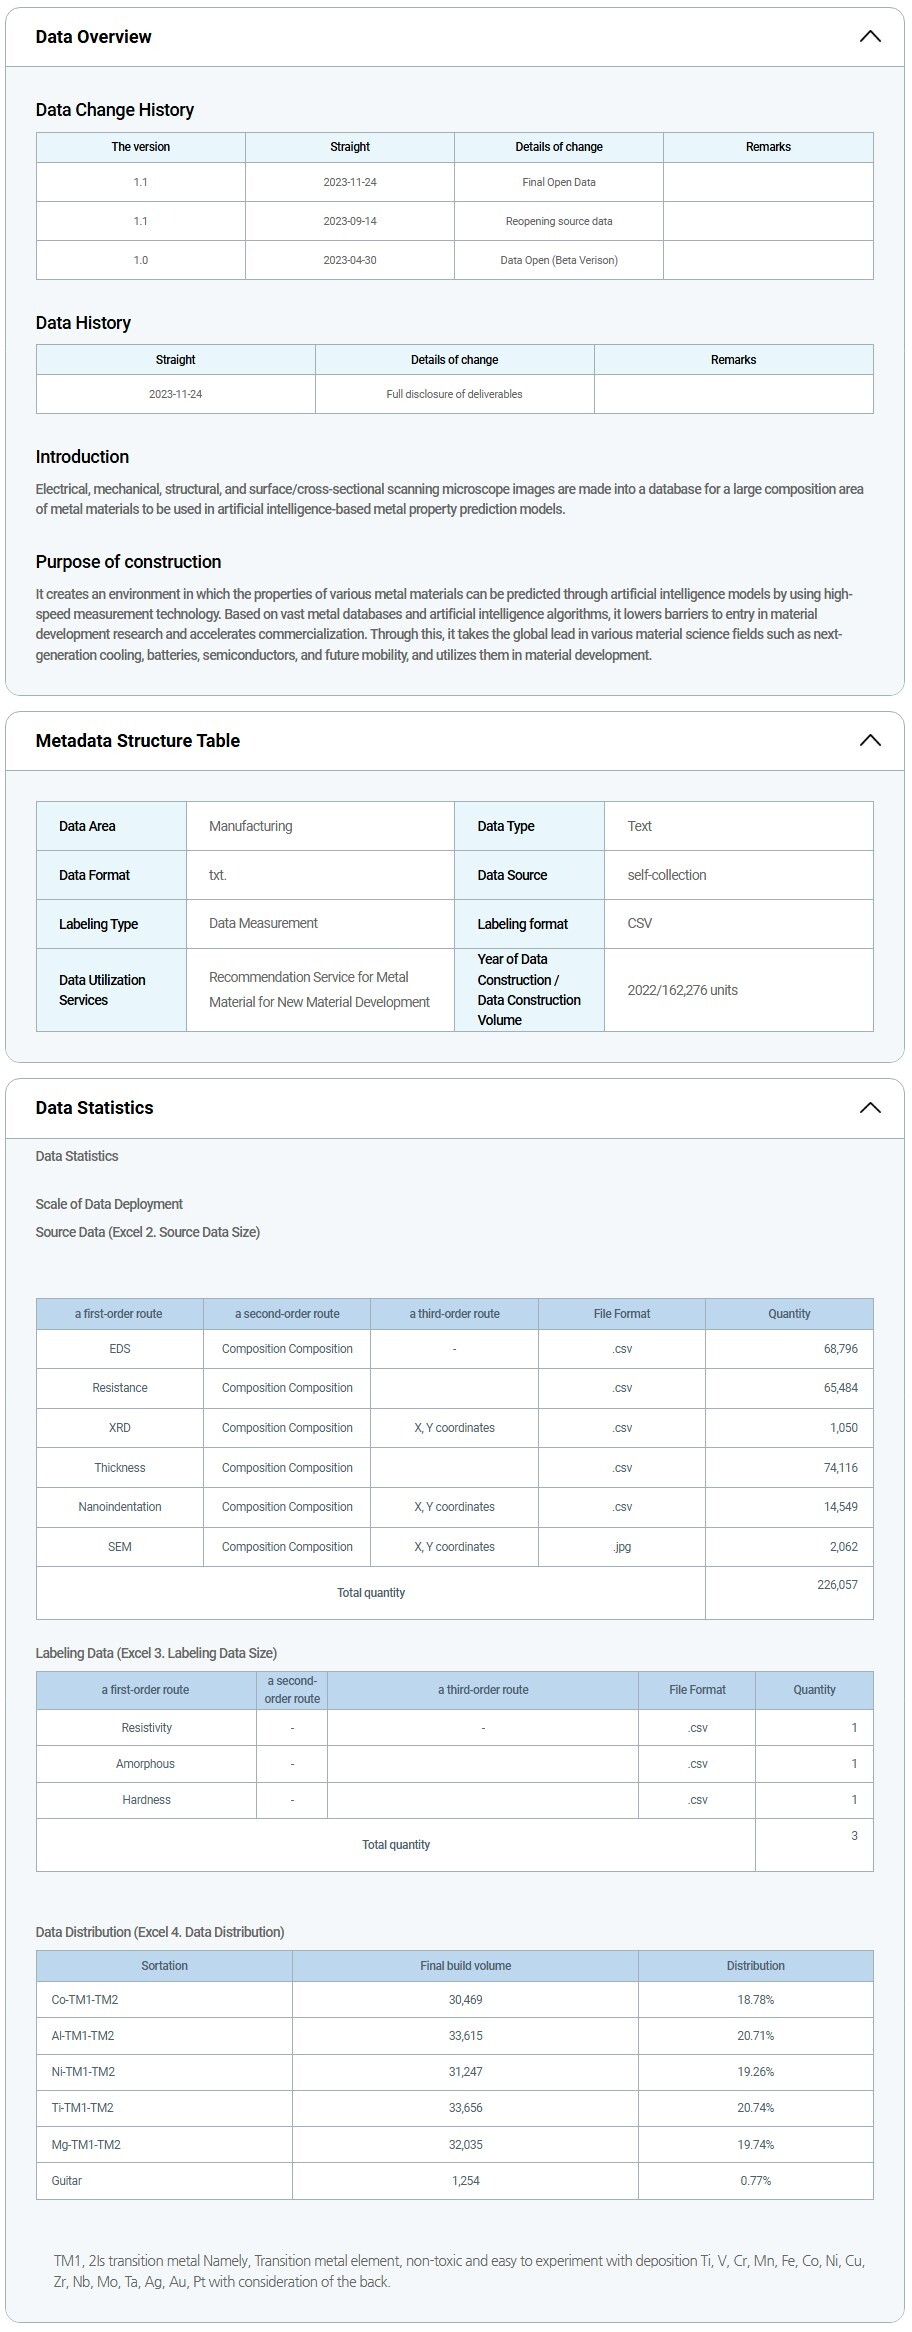Click the Metadata Structure Table title
The width and height of the screenshot is (912, 2332).
coord(137,741)
